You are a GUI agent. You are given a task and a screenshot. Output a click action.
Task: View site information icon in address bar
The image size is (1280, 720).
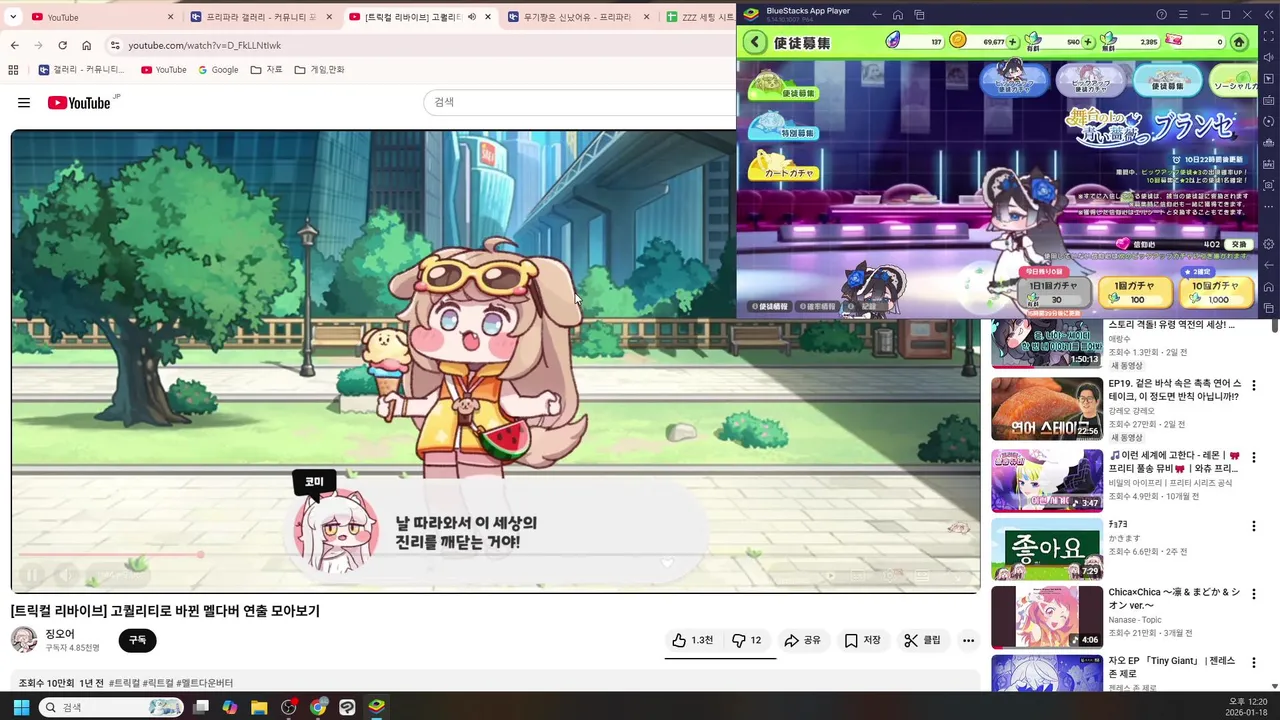115,46
